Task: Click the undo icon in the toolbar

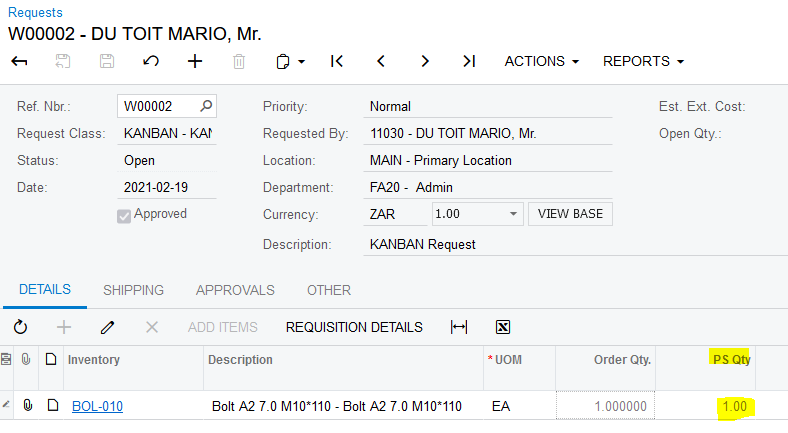Action: tap(151, 61)
